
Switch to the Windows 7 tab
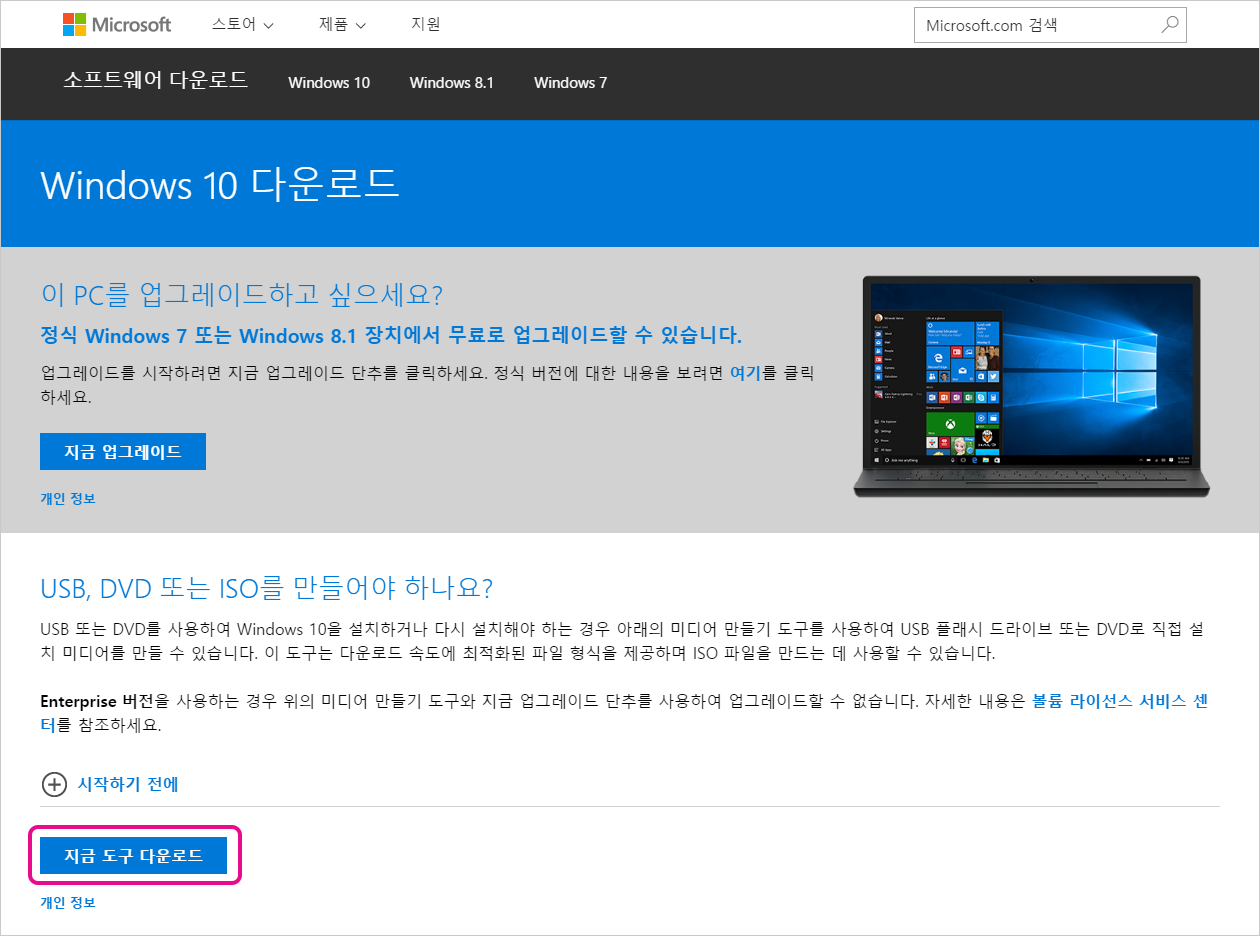(x=570, y=83)
